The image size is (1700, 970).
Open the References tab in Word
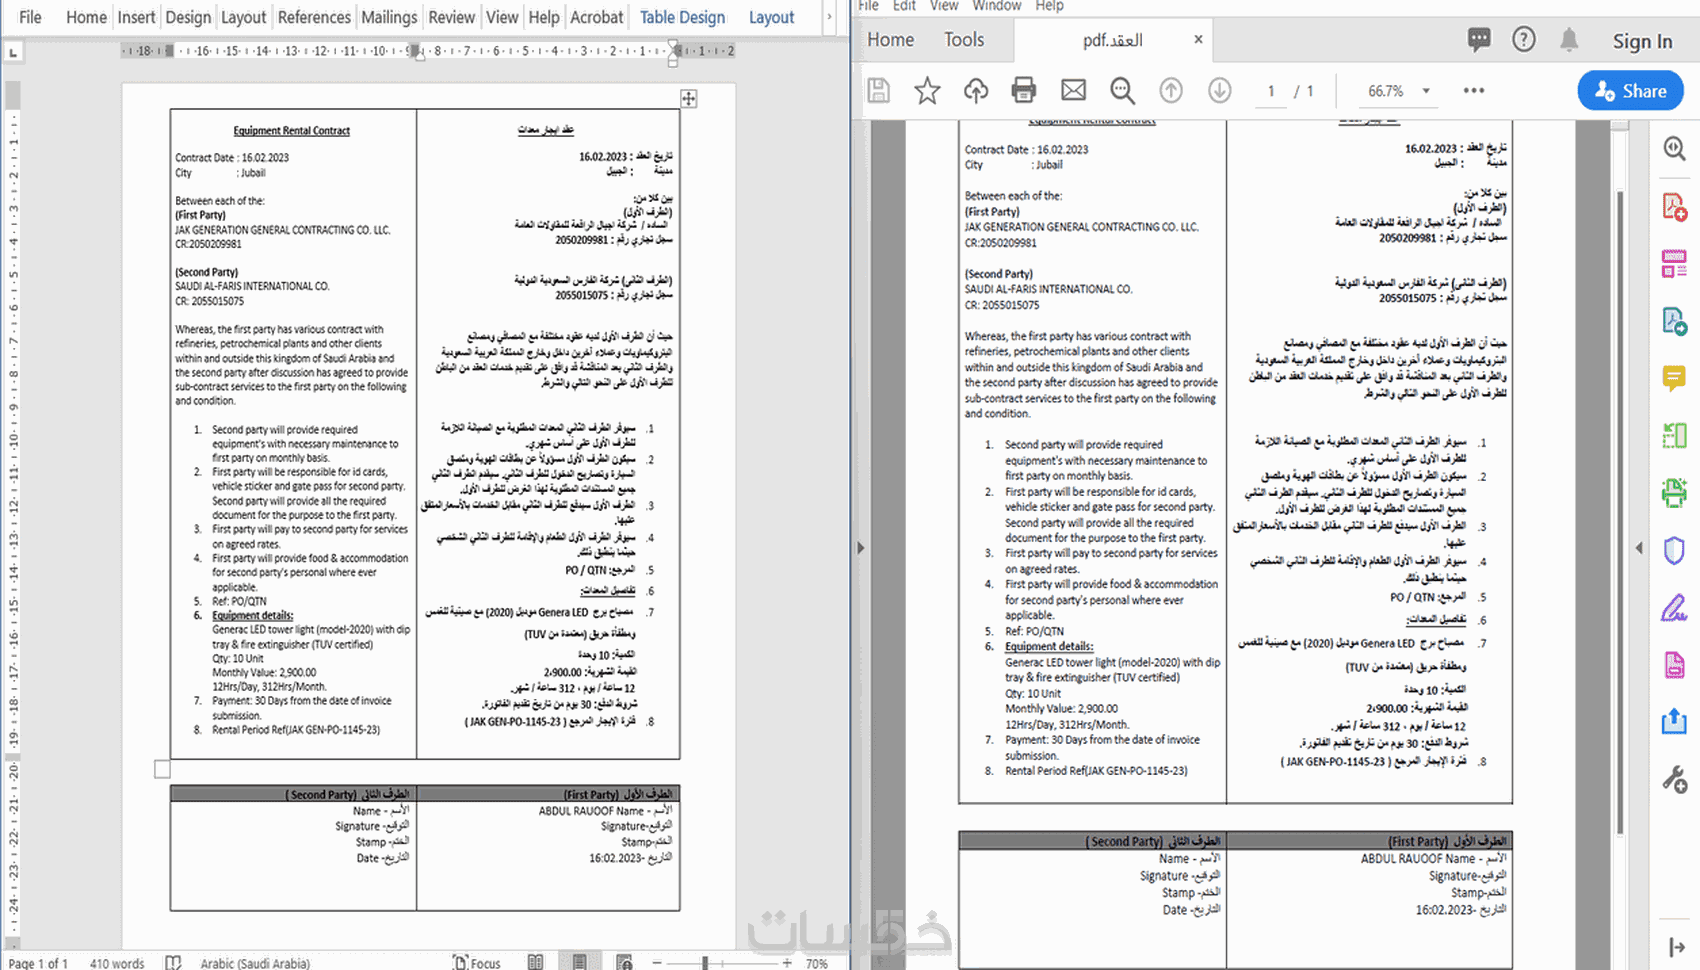click(314, 17)
